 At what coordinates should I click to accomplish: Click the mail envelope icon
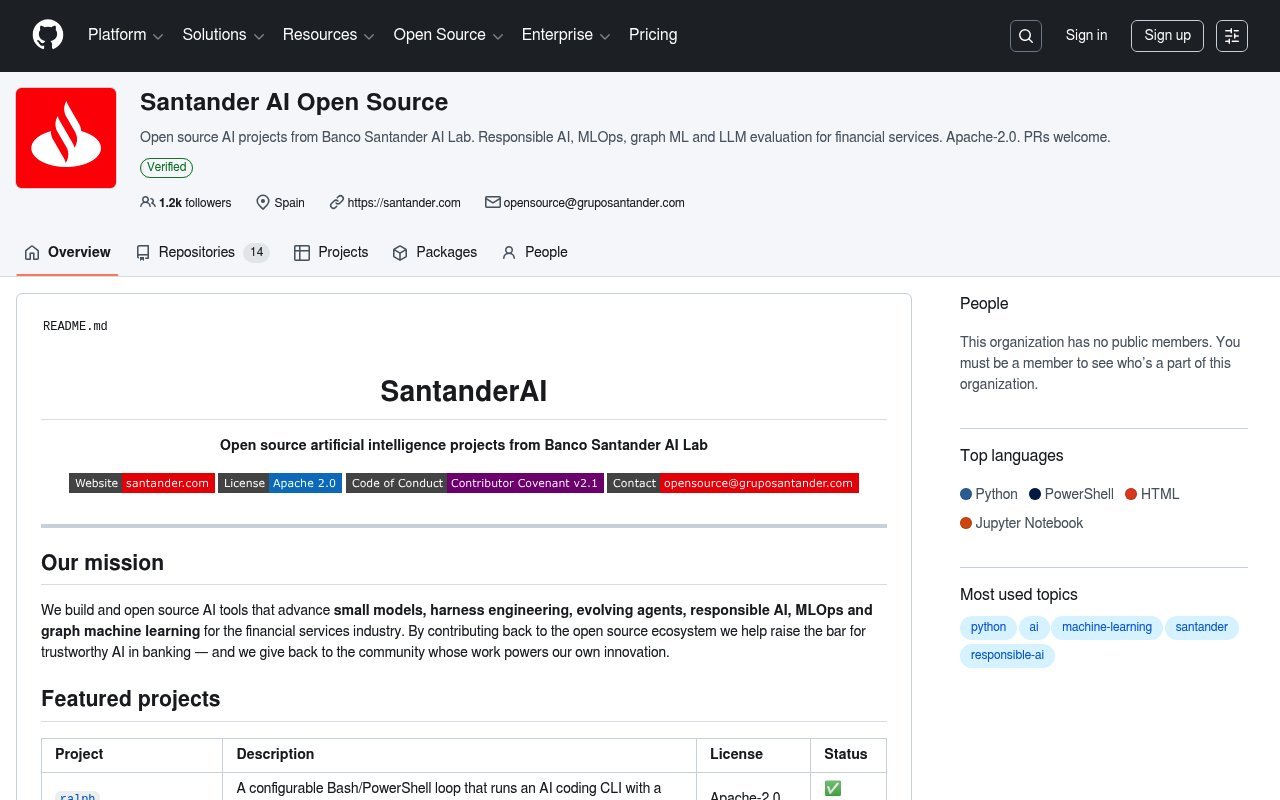(x=492, y=202)
